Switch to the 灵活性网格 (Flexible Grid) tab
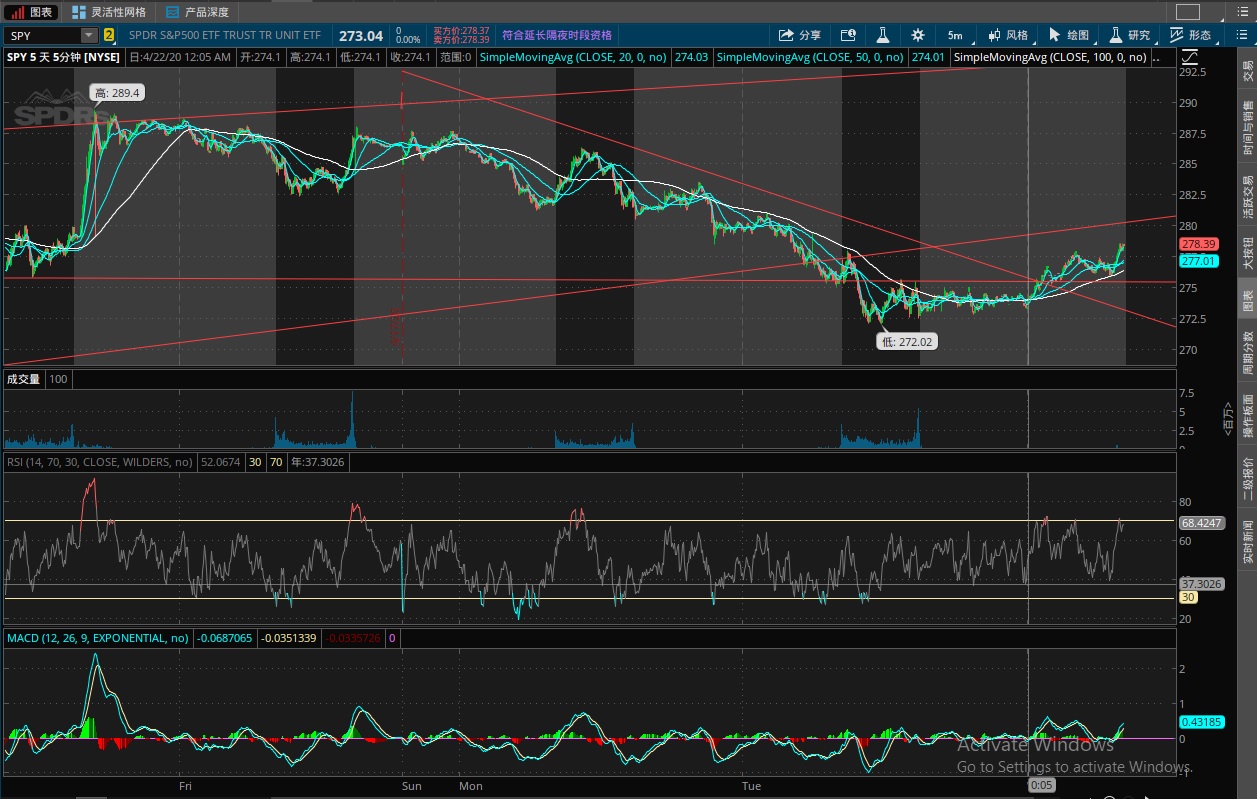This screenshot has width=1257, height=799. coord(108,12)
